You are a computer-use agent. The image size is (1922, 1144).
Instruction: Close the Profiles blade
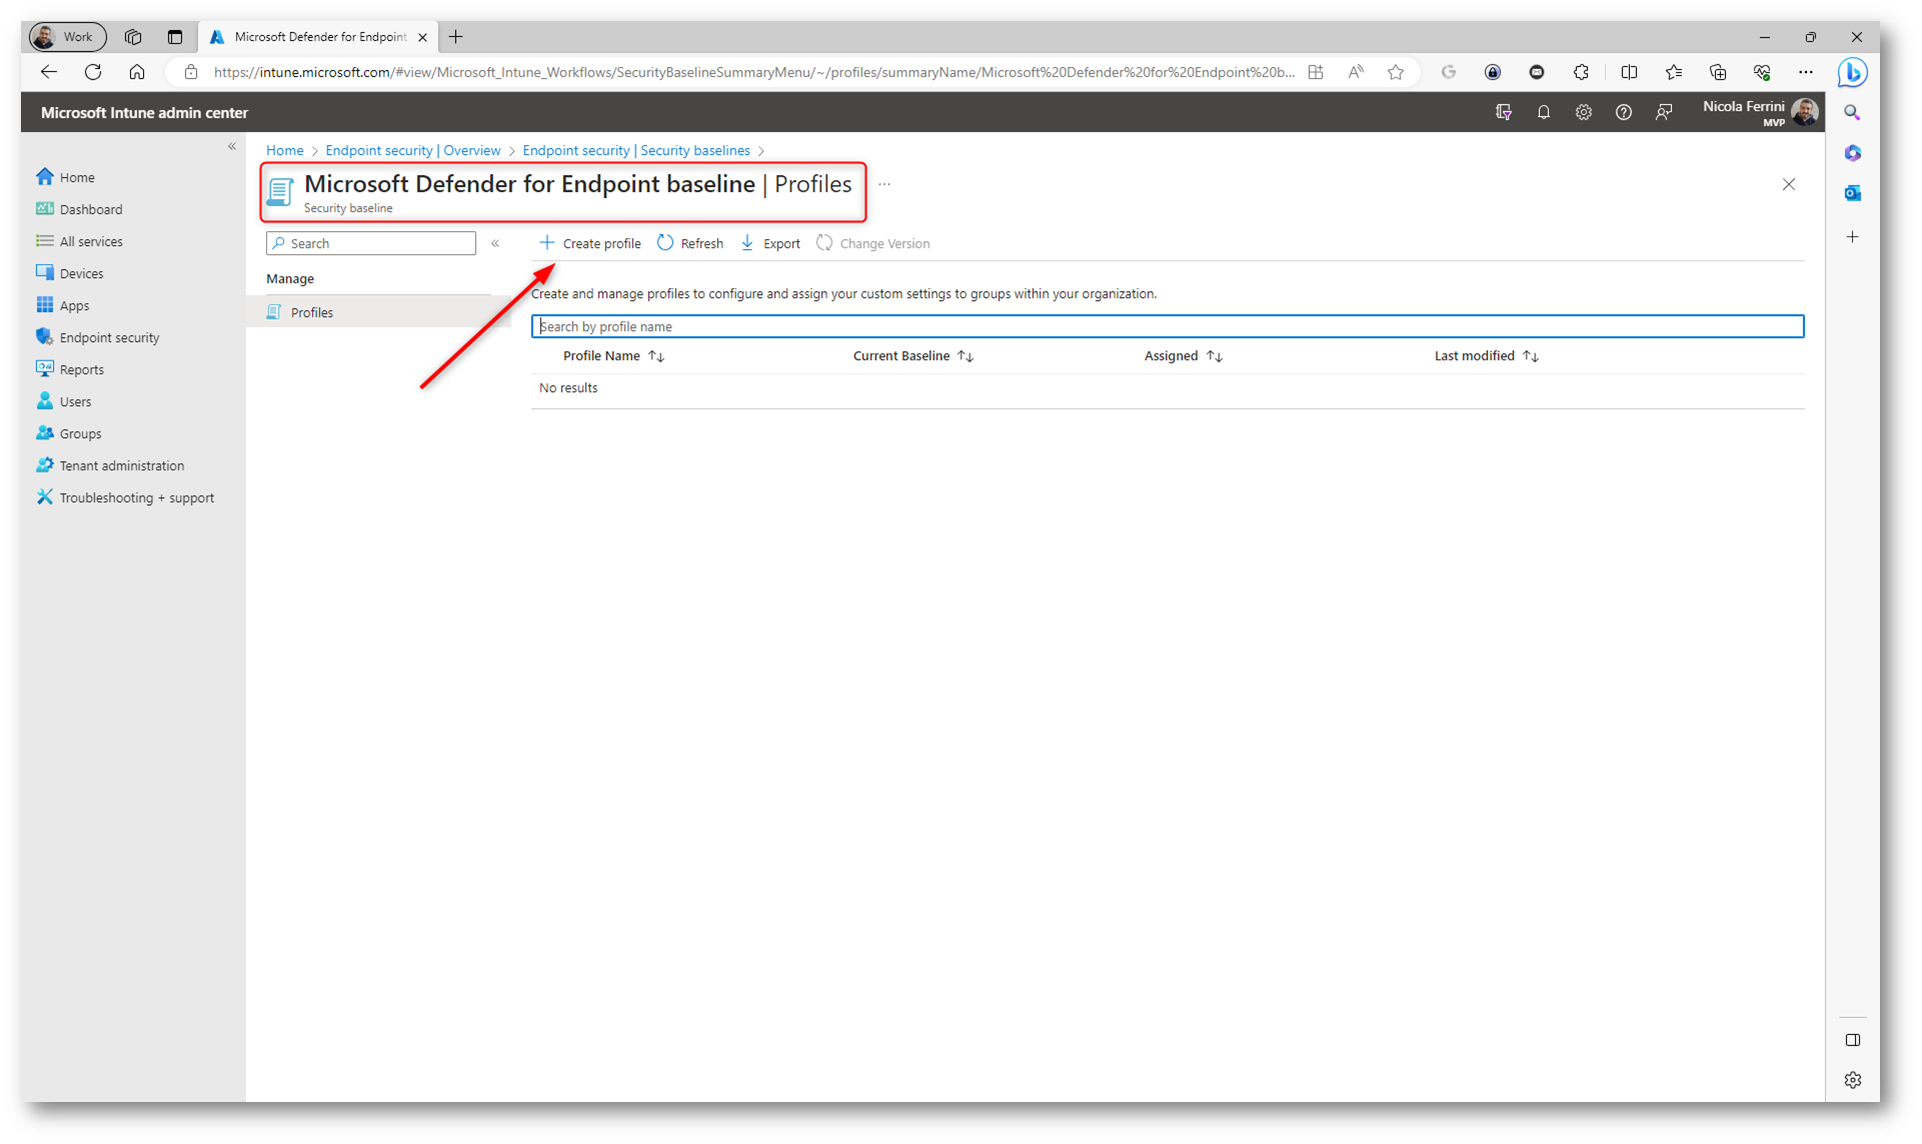click(1788, 184)
